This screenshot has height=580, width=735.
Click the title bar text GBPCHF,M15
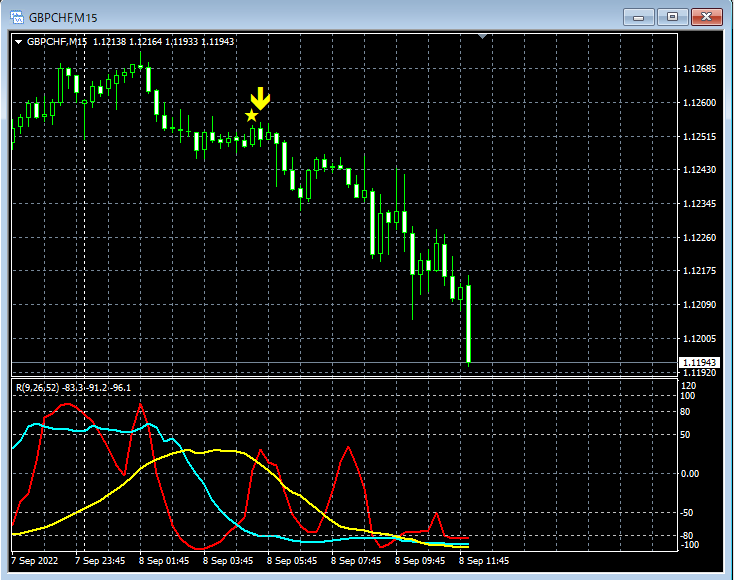63,18
